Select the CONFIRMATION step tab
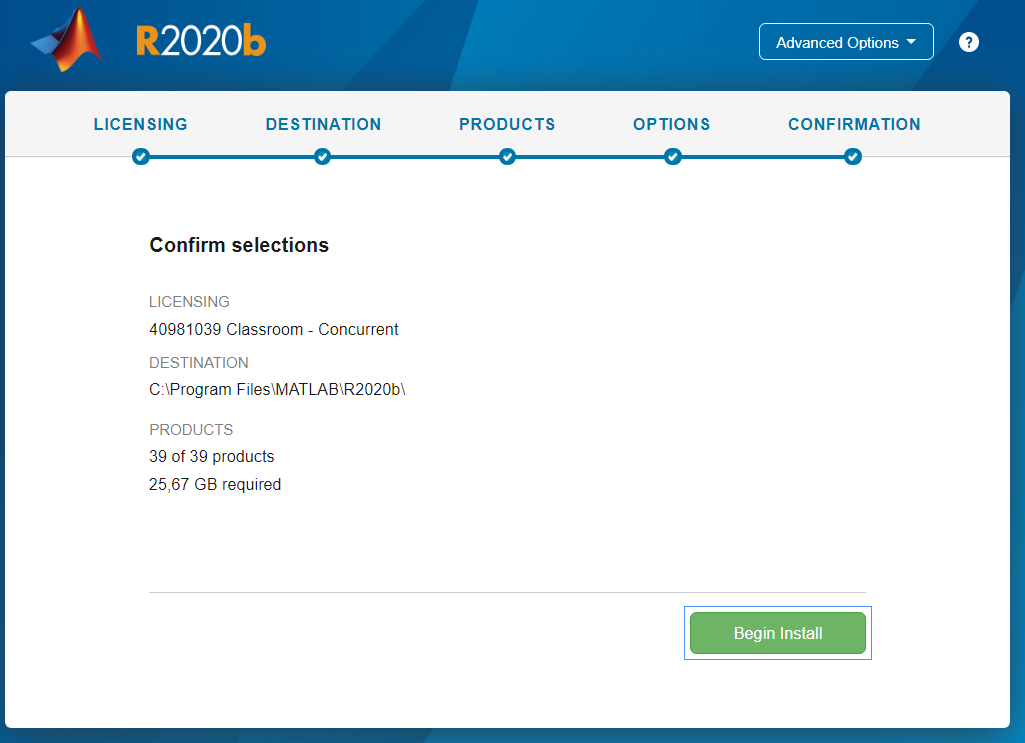This screenshot has width=1025, height=743. pos(854,124)
